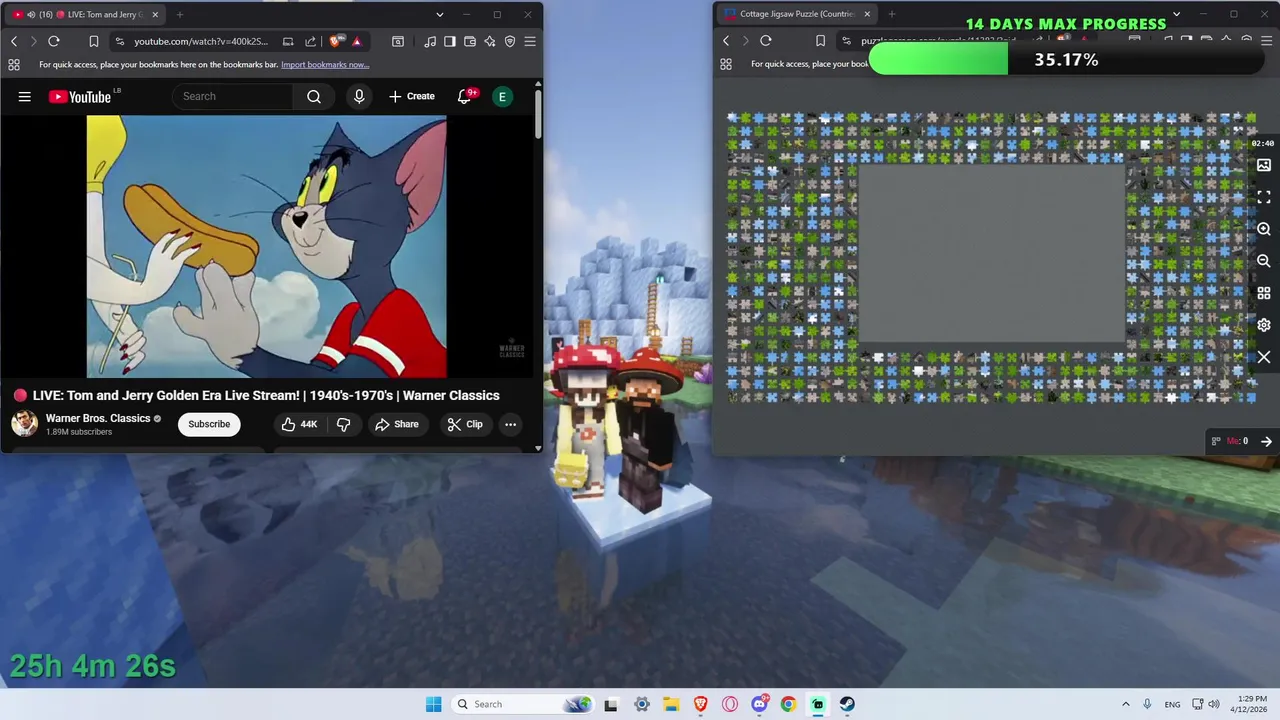This screenshot has width=1280, height=720.
Task: Focus the YouTube Search field
Action: [233, 96]
